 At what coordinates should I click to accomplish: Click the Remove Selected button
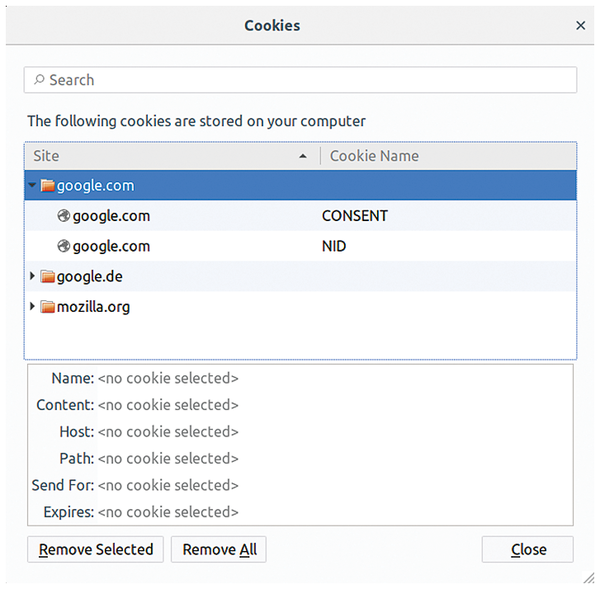coord(96,549)
